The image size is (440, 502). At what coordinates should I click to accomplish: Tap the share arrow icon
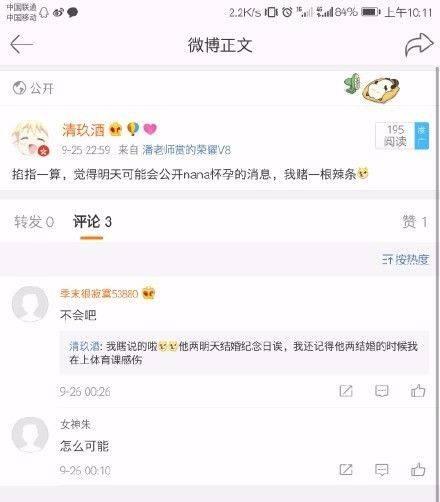pyautogui.click(x=419, y=45)
